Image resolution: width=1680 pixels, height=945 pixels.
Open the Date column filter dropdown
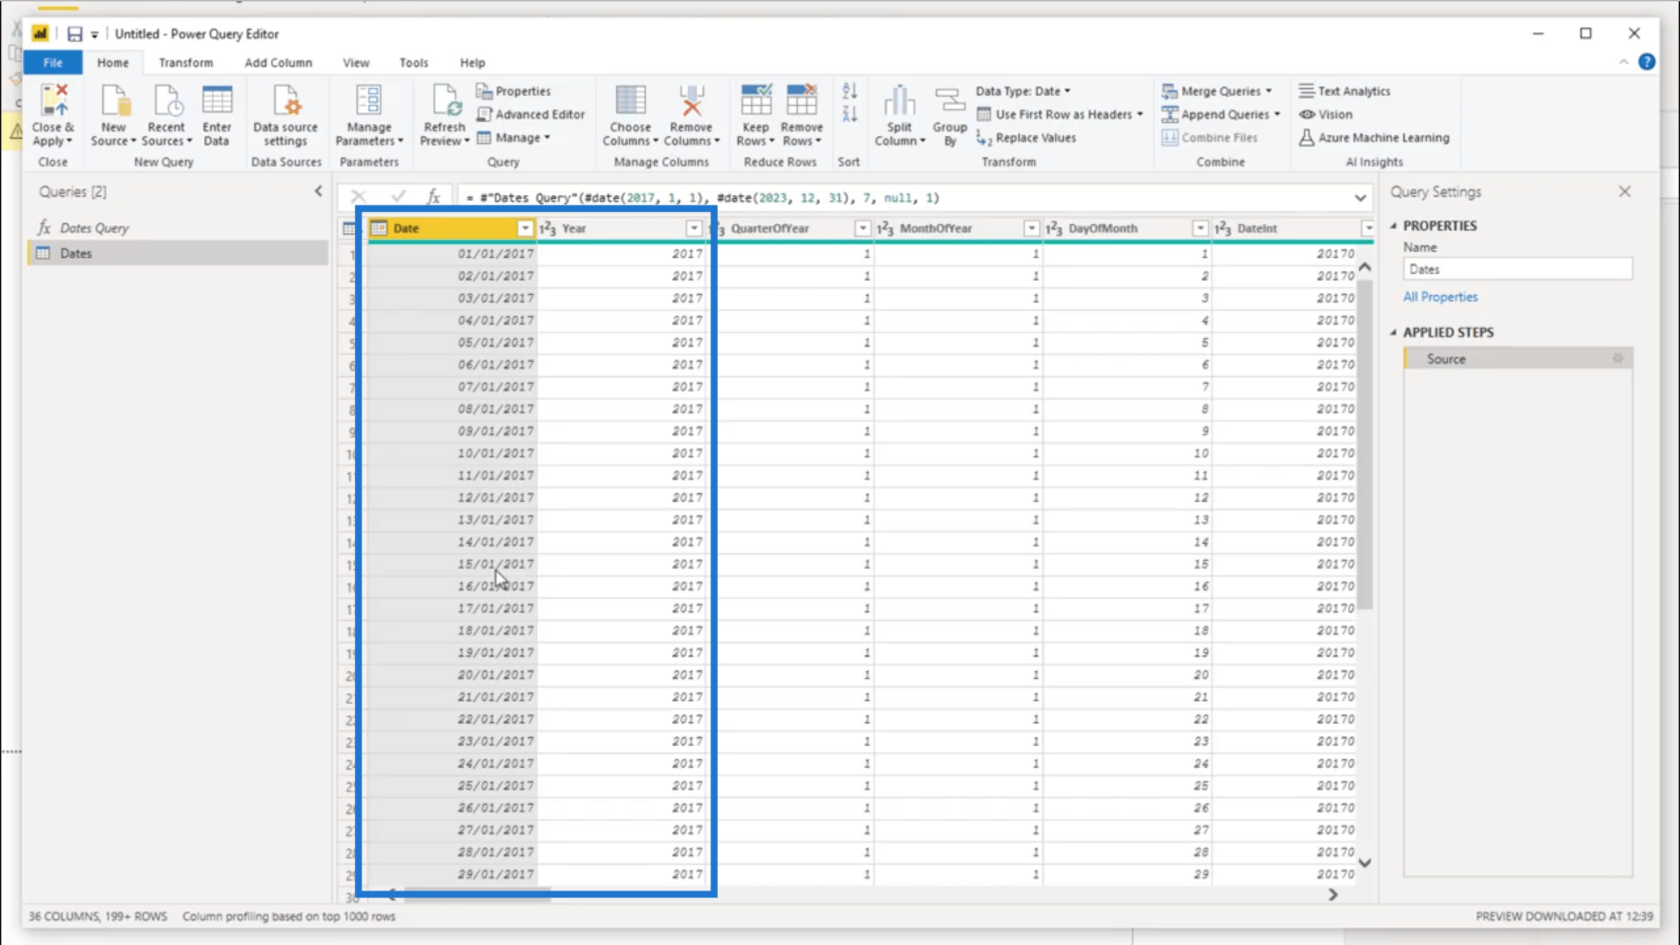click(525, 228)
